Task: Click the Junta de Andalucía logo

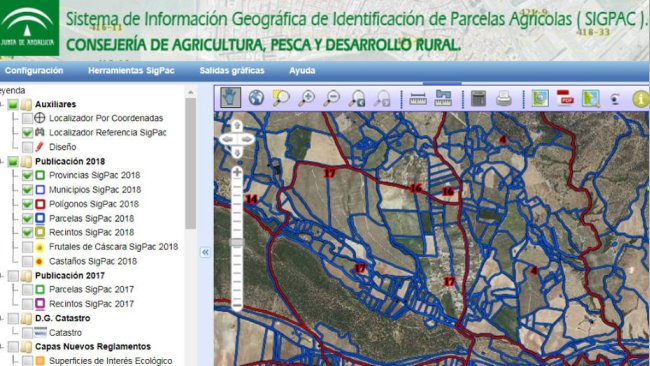Action: [29, 28]
